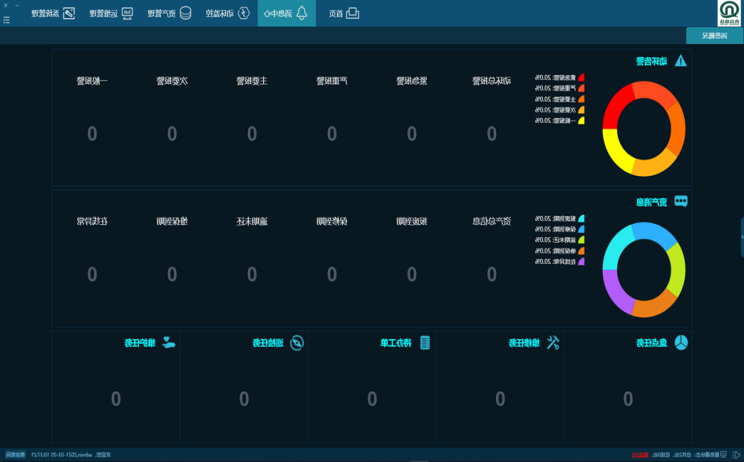Click the 待办工单 document icon
The image size is (744, 462).
(x=425, y=343)
